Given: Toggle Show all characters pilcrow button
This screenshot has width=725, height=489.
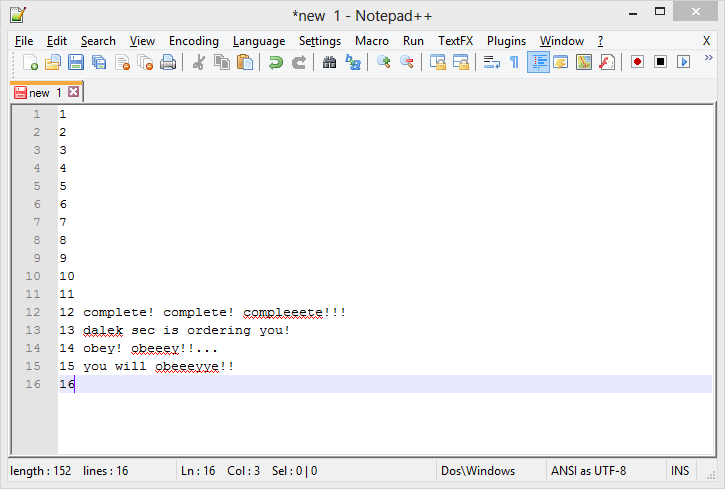Looking at the screenshot, I should click(514, 62).
